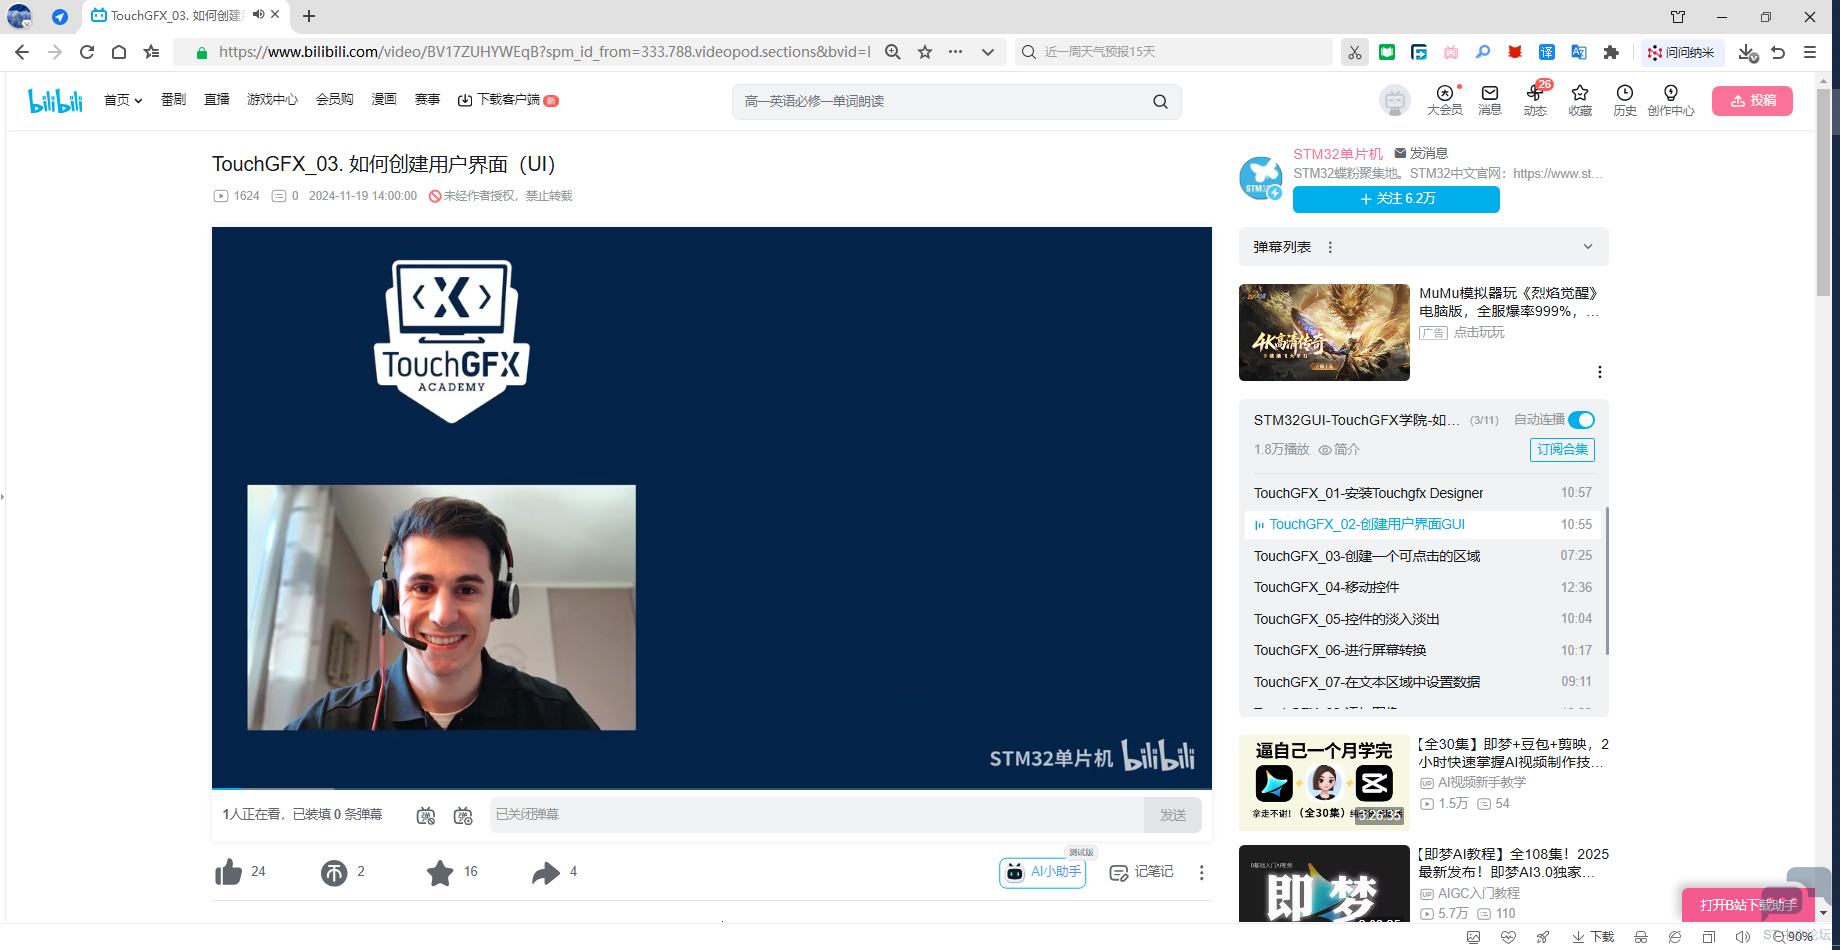The width and height of the screenshot is (1840, 950).
Task: Click the search magnifier in Bilibili search box
Action: pyautogui.click(x=1160, y=102)
